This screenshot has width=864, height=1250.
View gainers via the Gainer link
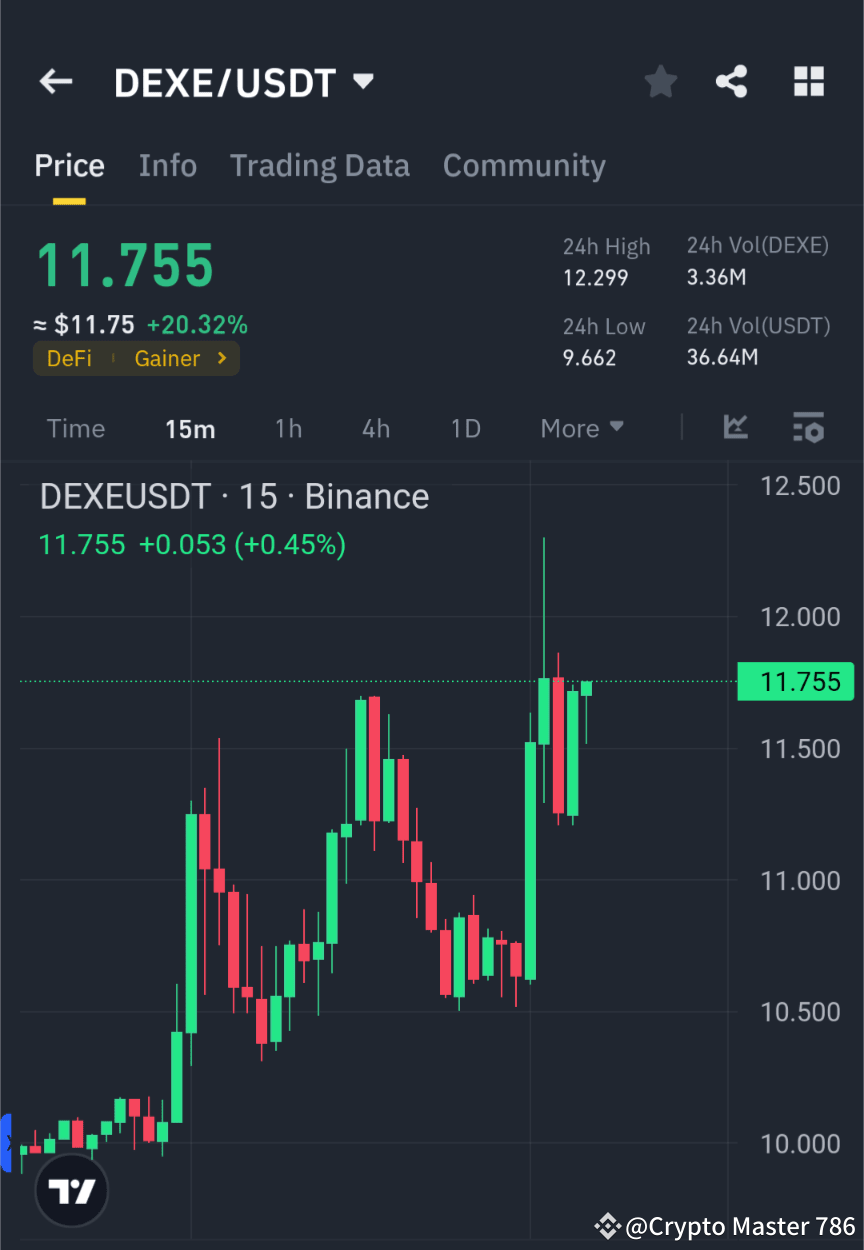click(167, 358)
